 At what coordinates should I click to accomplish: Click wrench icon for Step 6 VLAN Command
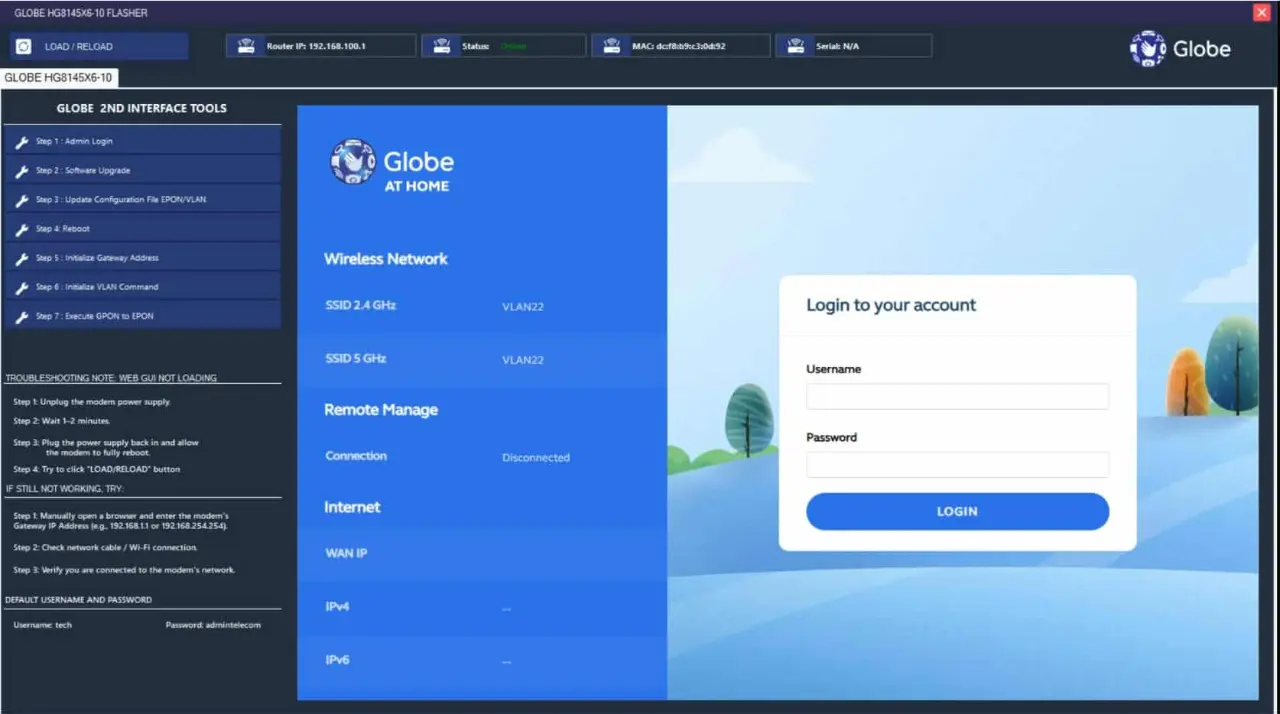coord(22,287)
